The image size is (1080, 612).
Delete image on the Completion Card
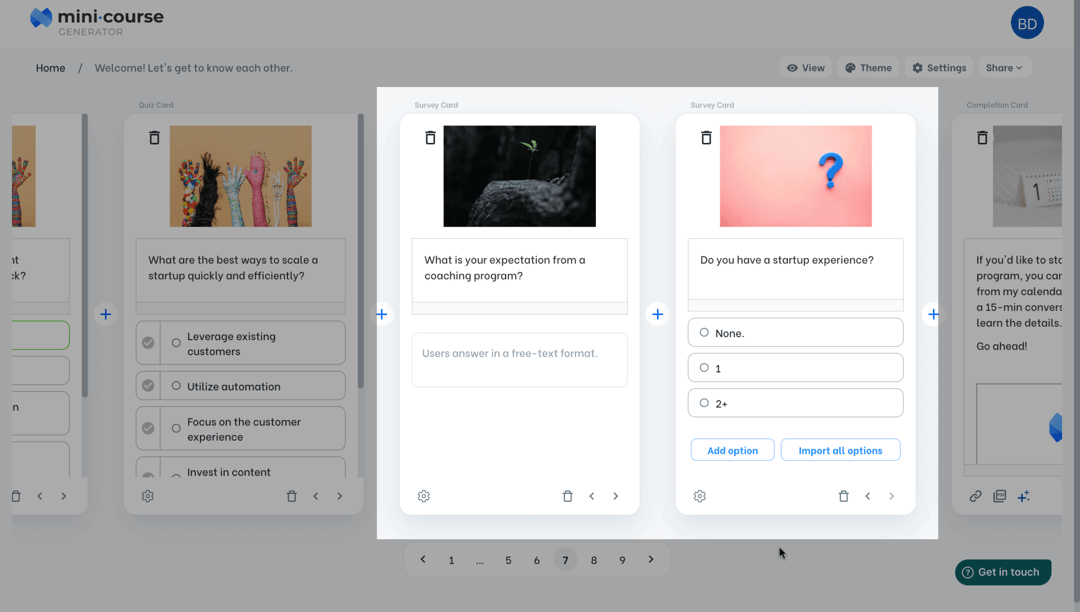pos(982,138)
